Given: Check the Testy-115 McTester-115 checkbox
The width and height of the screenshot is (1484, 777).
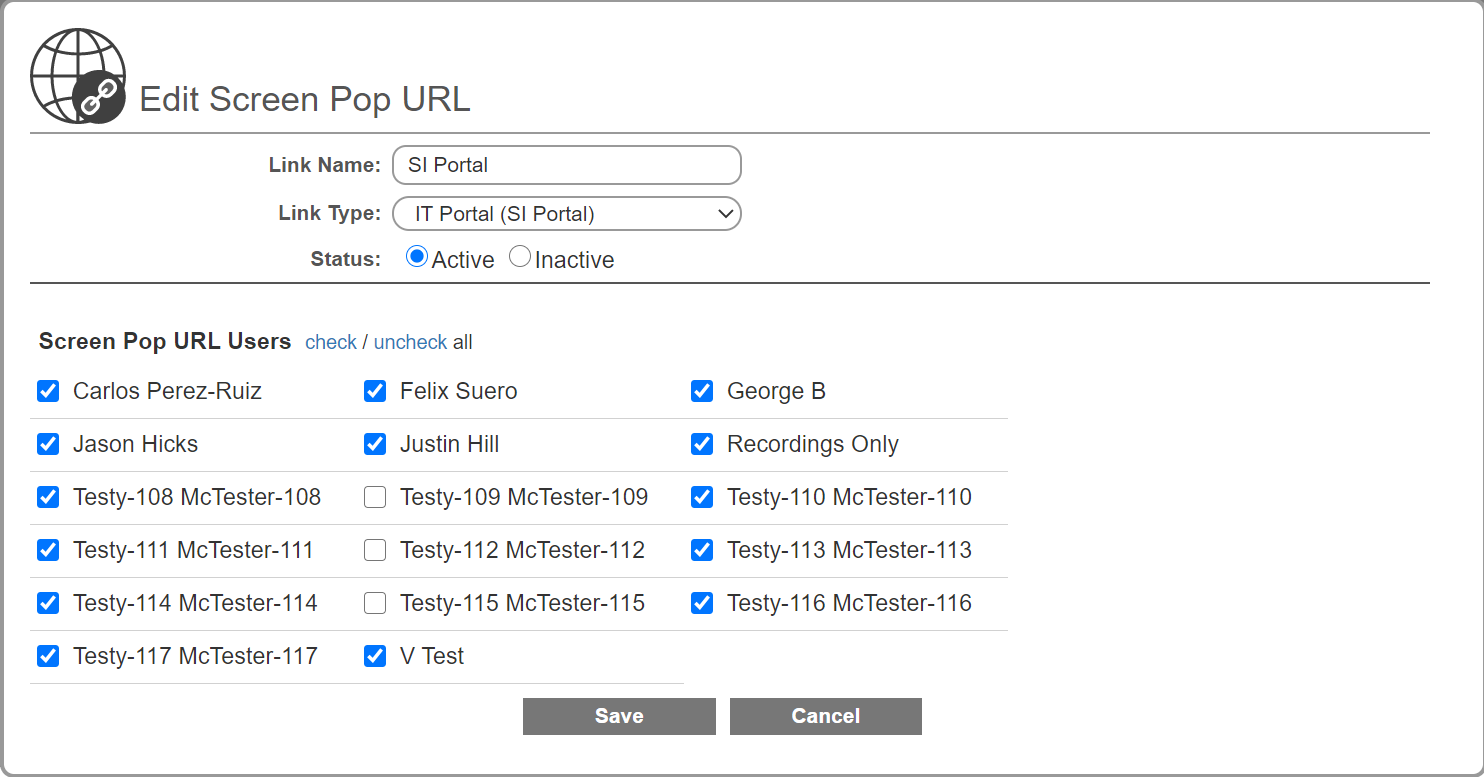Looking at the screenshot, I should click(375, 603).
